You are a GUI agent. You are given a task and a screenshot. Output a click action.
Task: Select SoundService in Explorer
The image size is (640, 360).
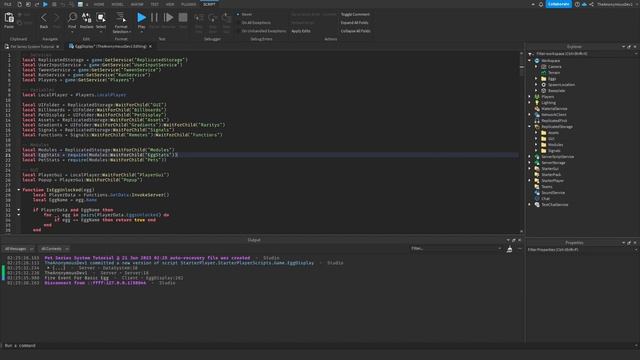(553, 193)
